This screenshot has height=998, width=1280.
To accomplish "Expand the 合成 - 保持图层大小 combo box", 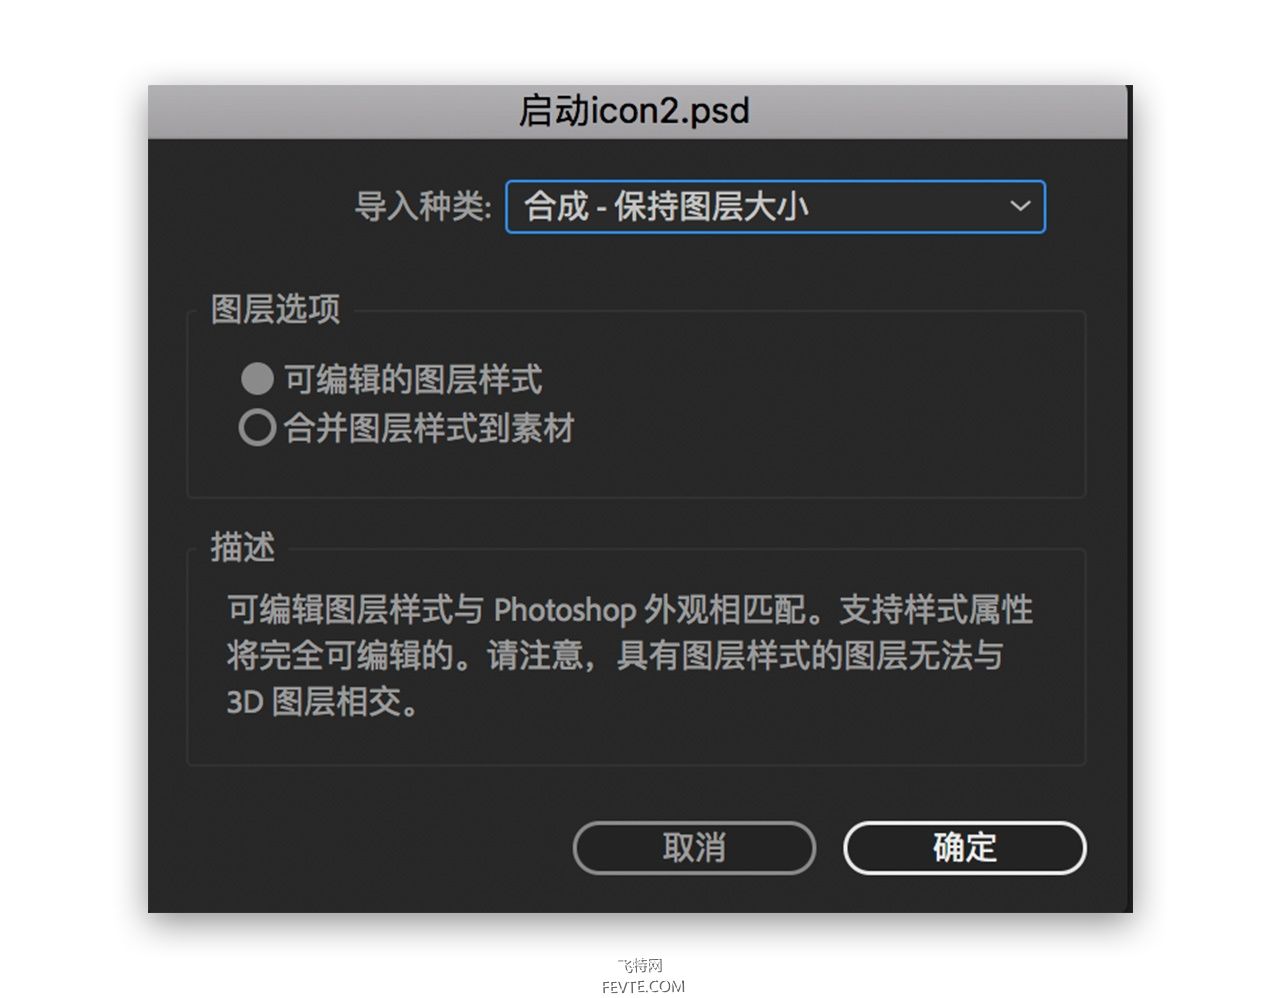I will 775,206.
